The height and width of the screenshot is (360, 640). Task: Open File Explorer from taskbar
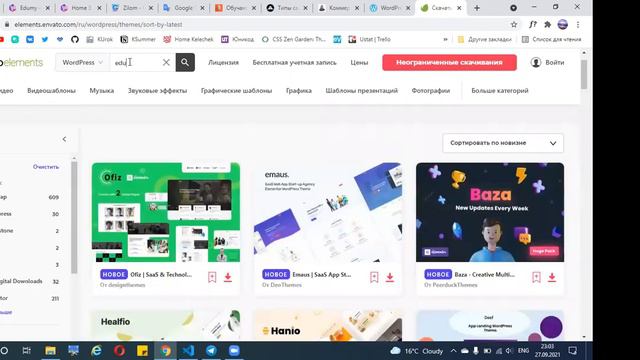(x=51, y=351)
